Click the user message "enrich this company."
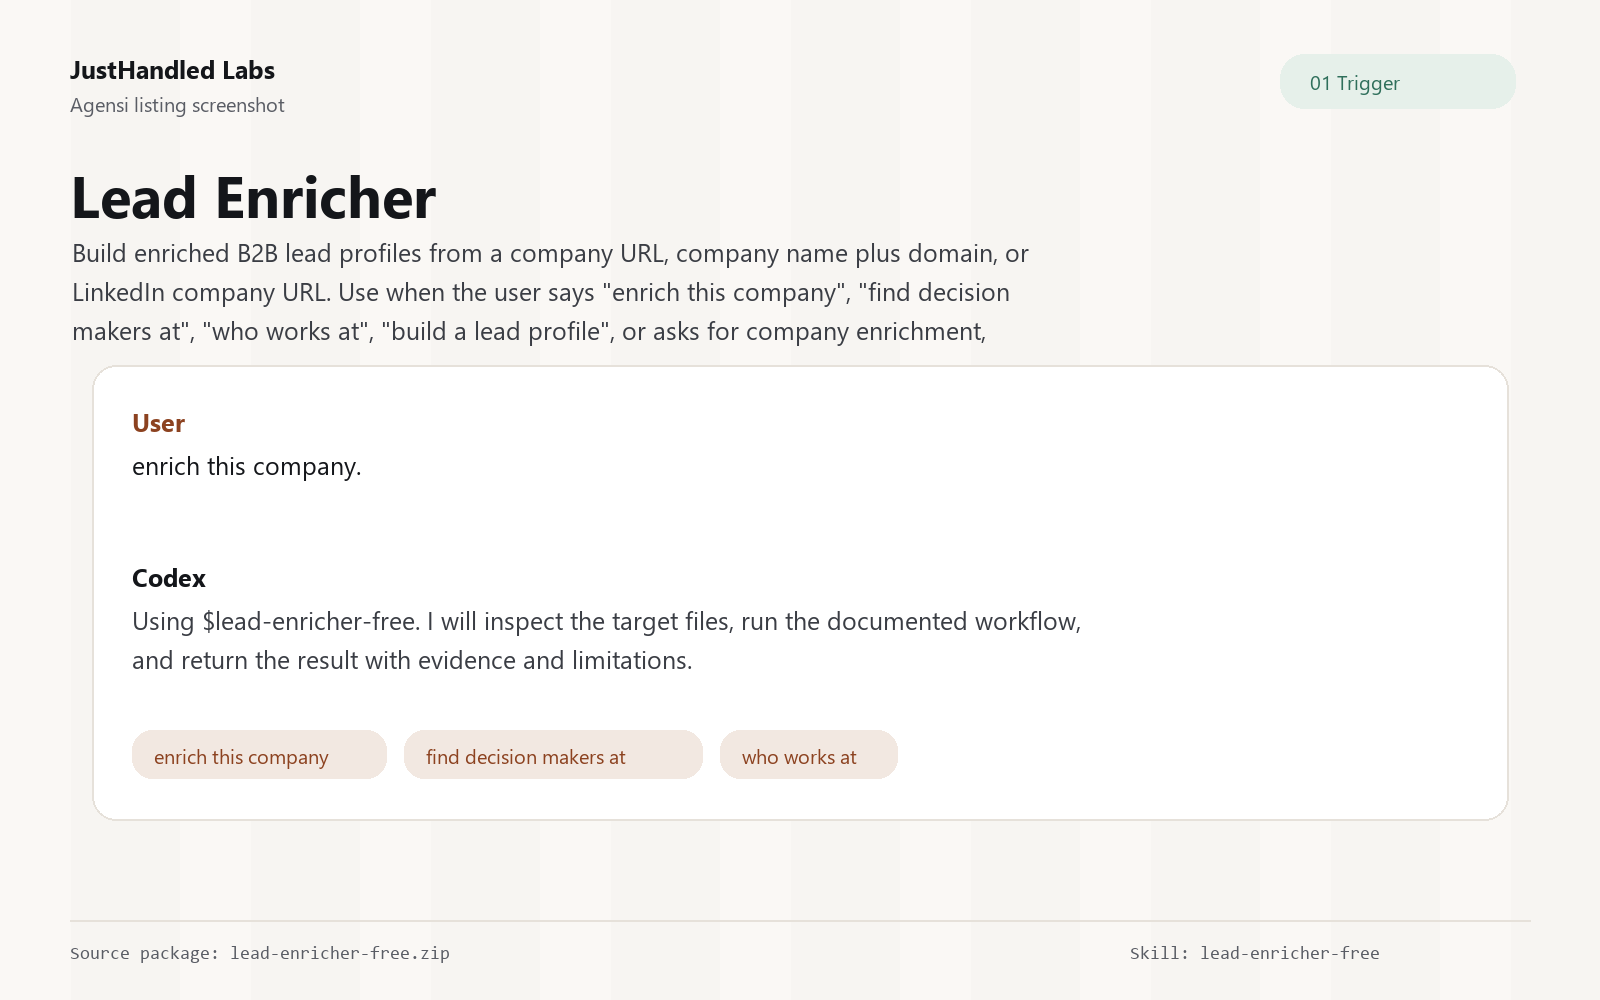Viewport: 1600px width, 1000px height. (x=247, y=467)
